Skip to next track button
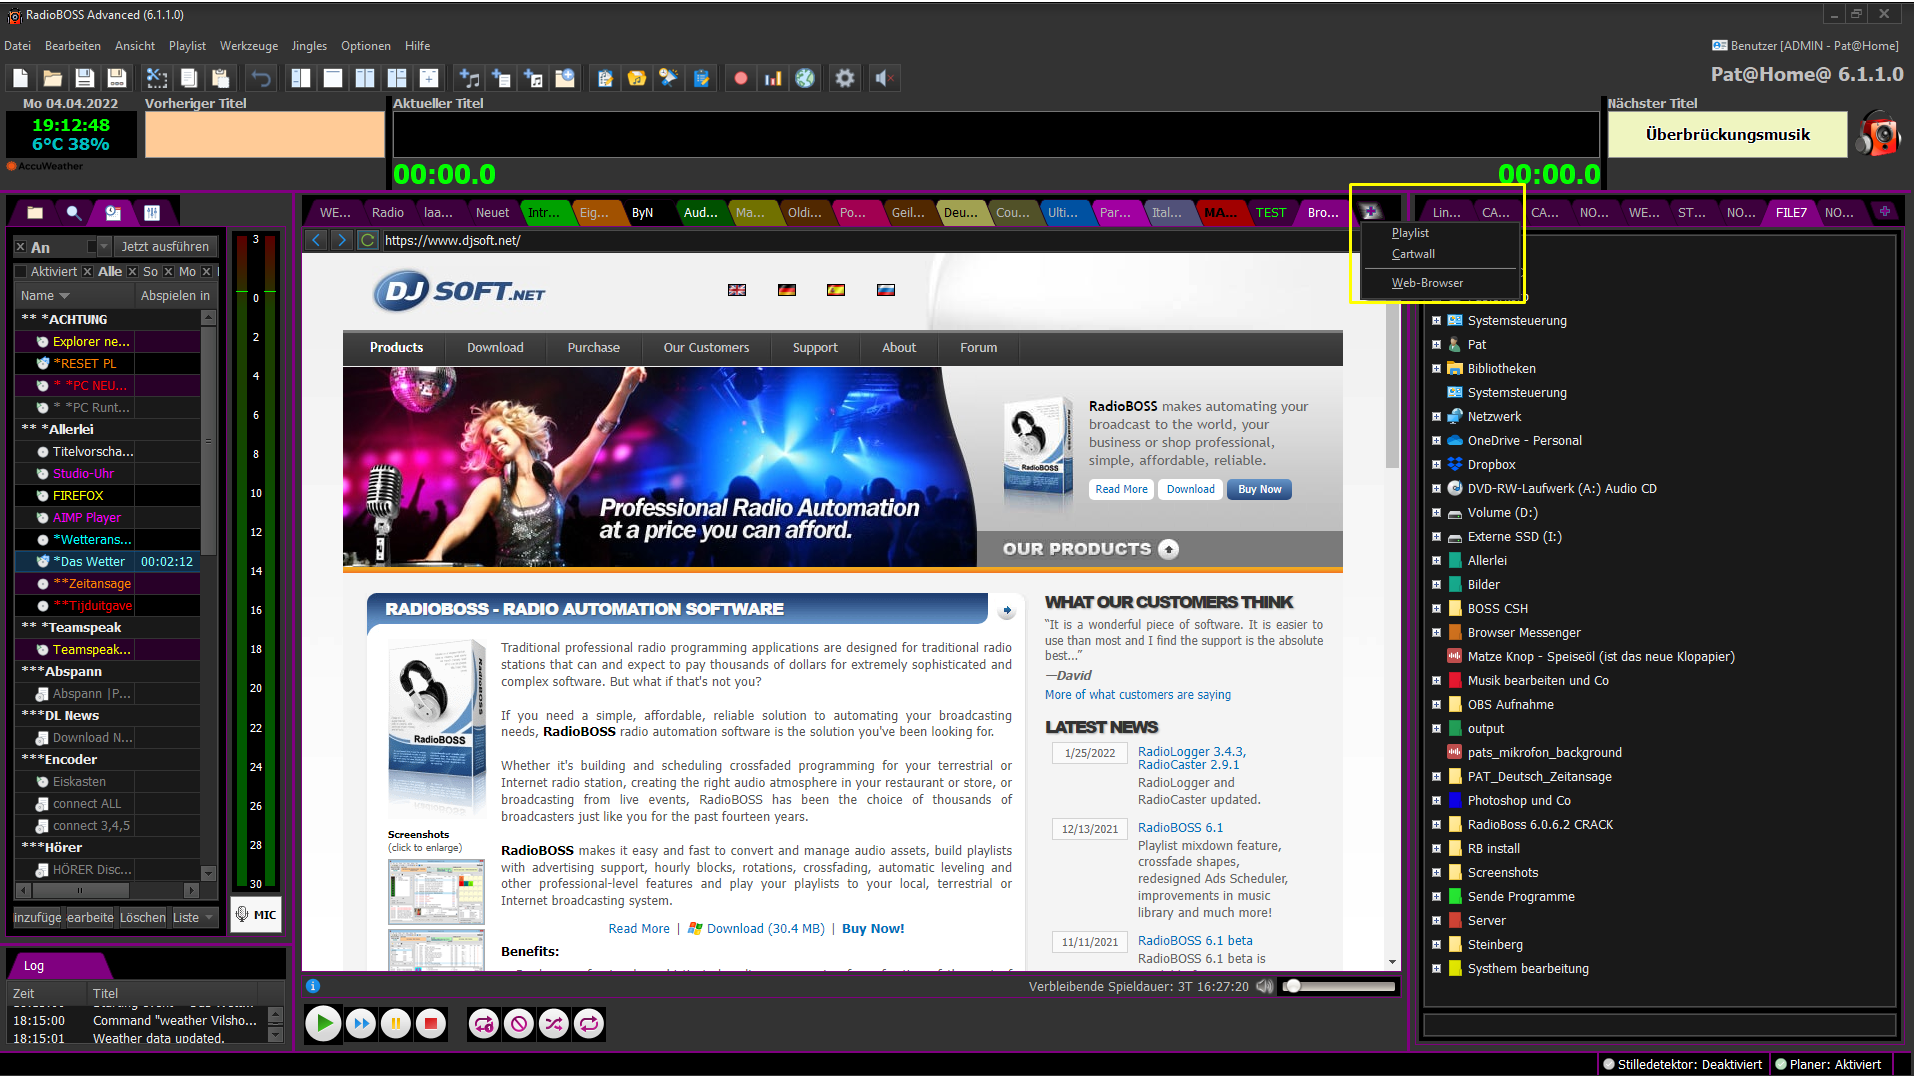This screenshot has width=1914, height=1076. (361, 1023)
